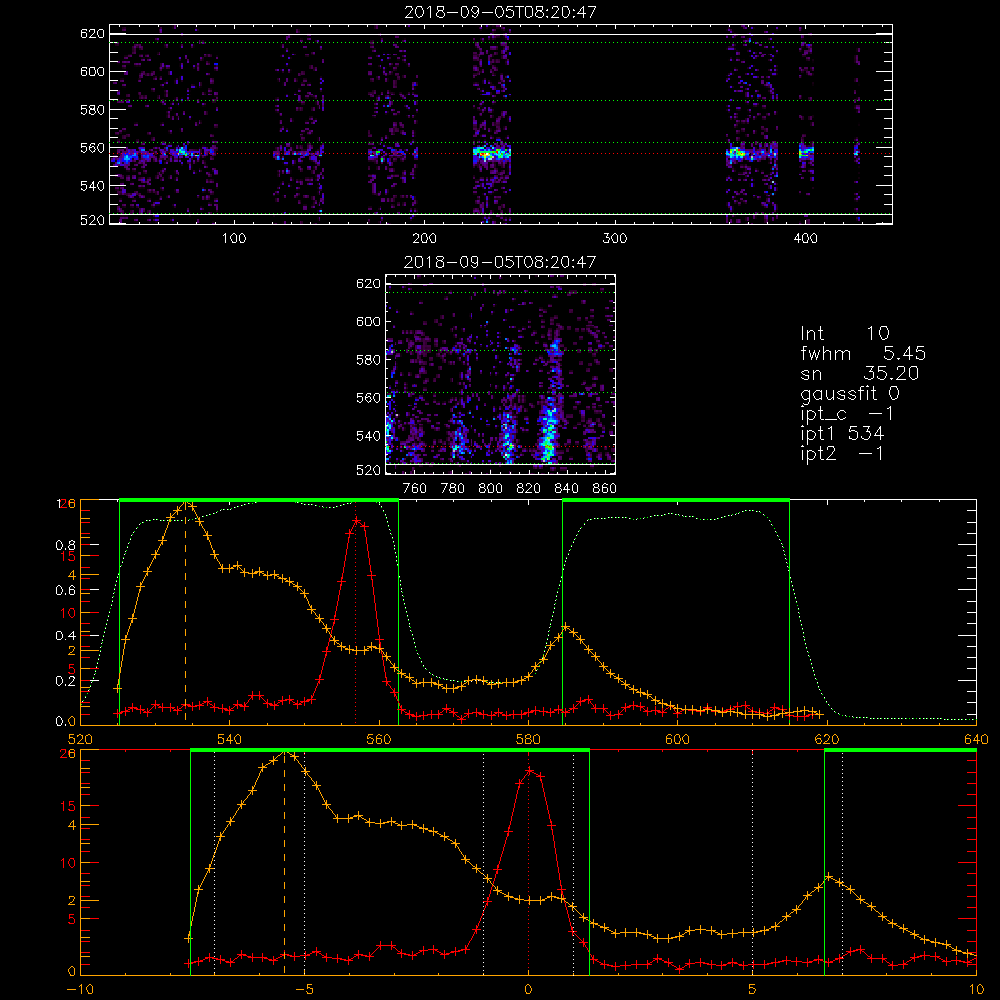The height and width of the screenshot is (1000, 1000).
Task: Click red curve peak near 557 in profile plot
Action: [356, 521]
